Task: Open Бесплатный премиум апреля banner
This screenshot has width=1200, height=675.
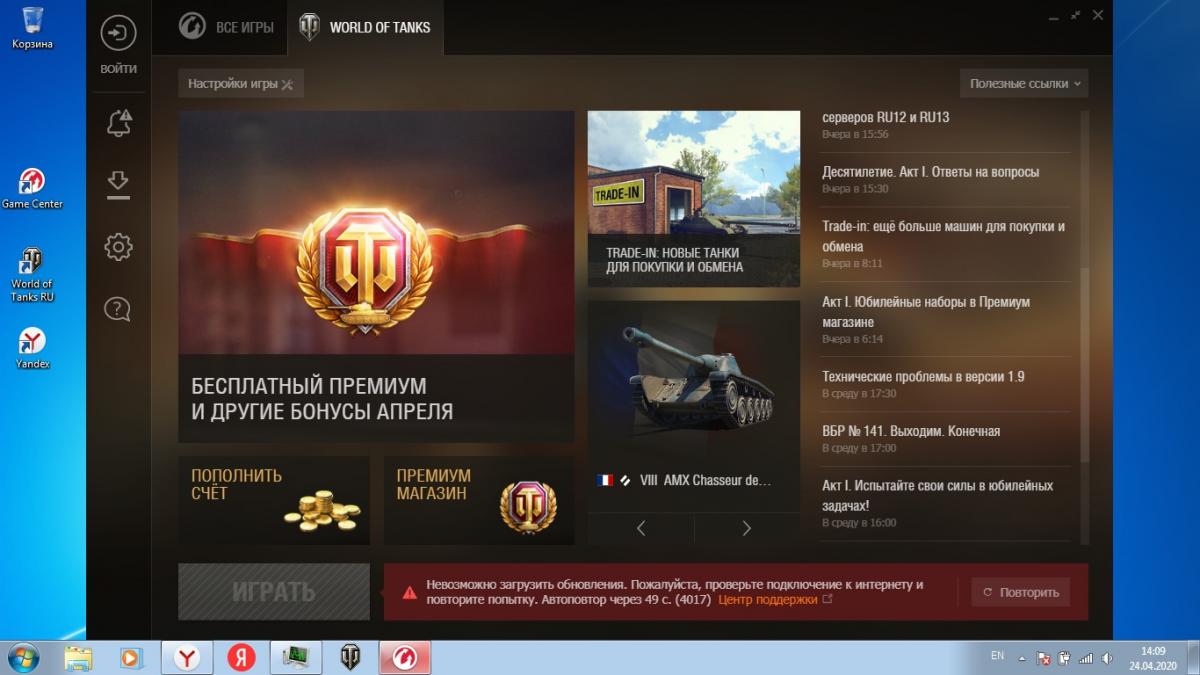Action: (x=376, y=276)
